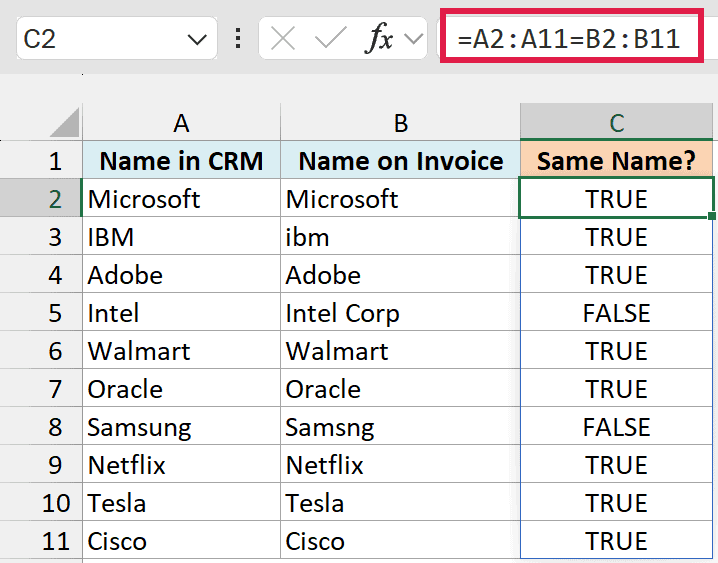Select cell B2 containing Microsoft
718x563 pixels.
[x=401, y=199]
